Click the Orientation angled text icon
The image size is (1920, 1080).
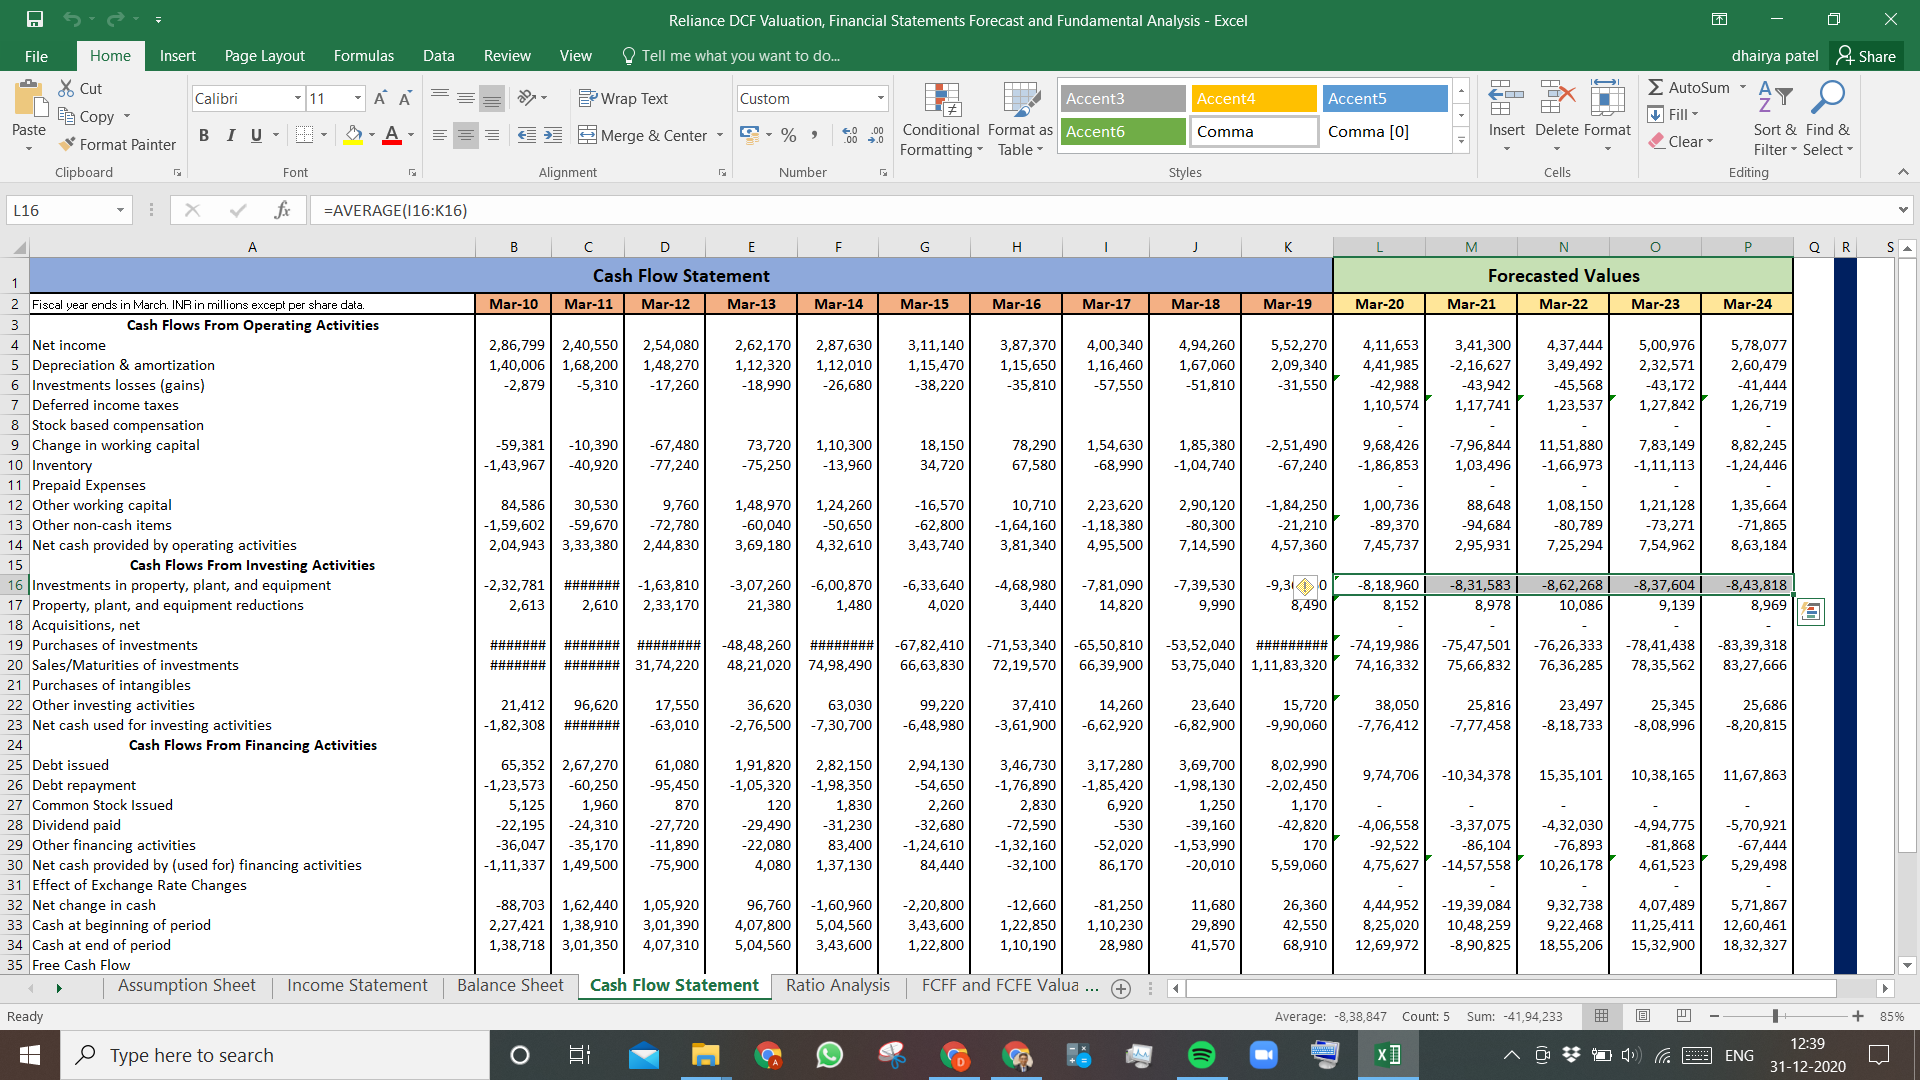526,98
